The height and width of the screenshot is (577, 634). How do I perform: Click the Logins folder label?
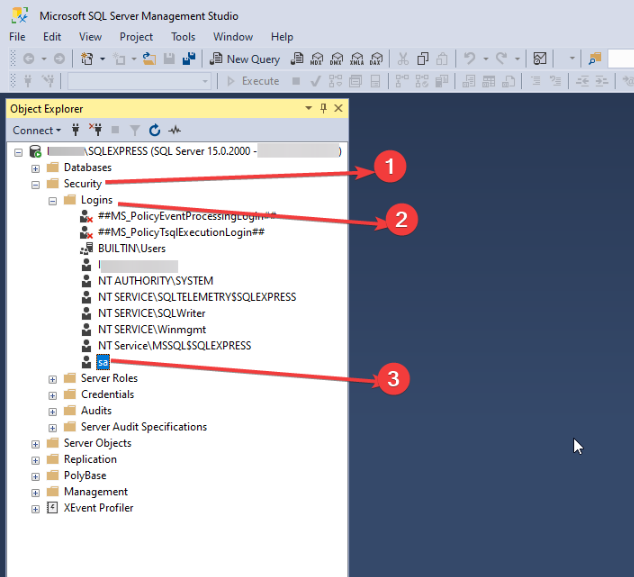[x=97, y=200]
